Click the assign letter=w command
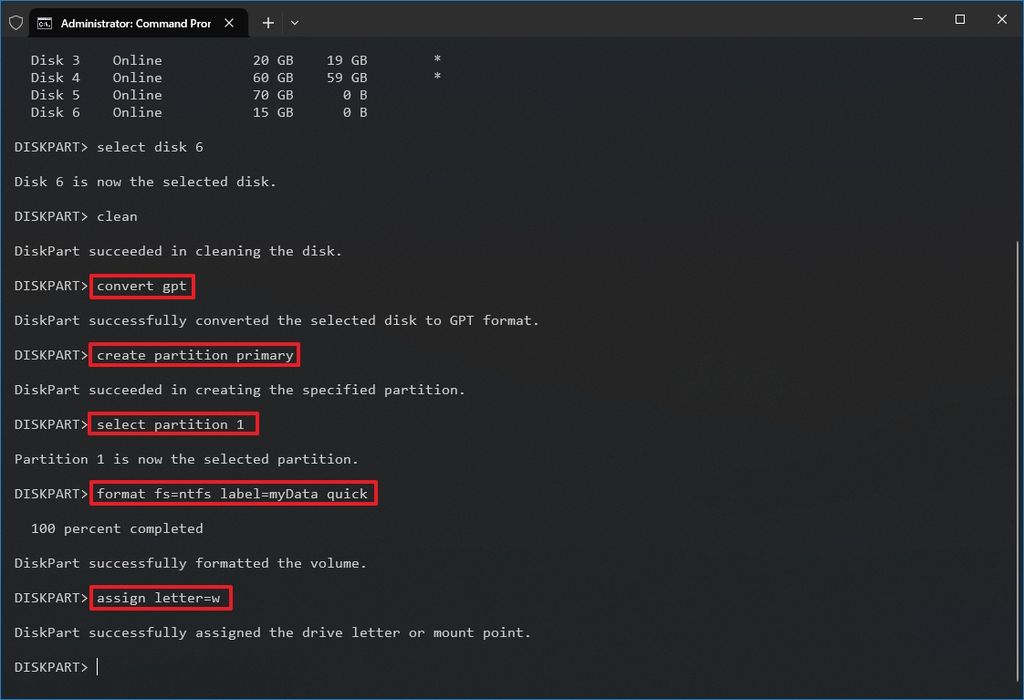This screenshot has width=1024, height=700. pos(160,598)
